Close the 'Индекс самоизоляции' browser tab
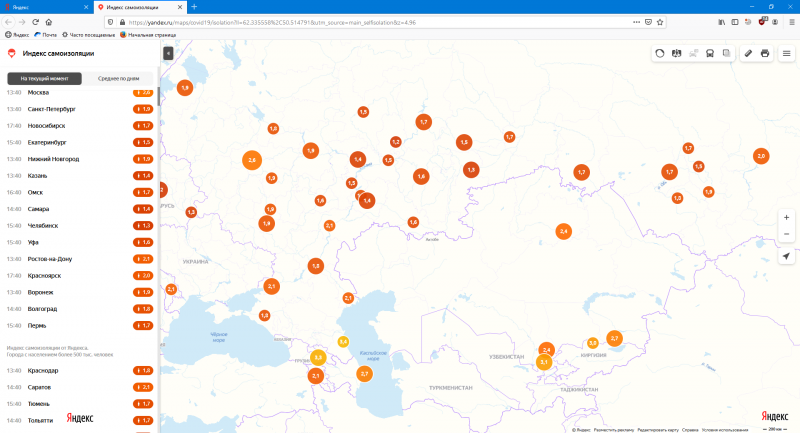 (x=180, y=7)
